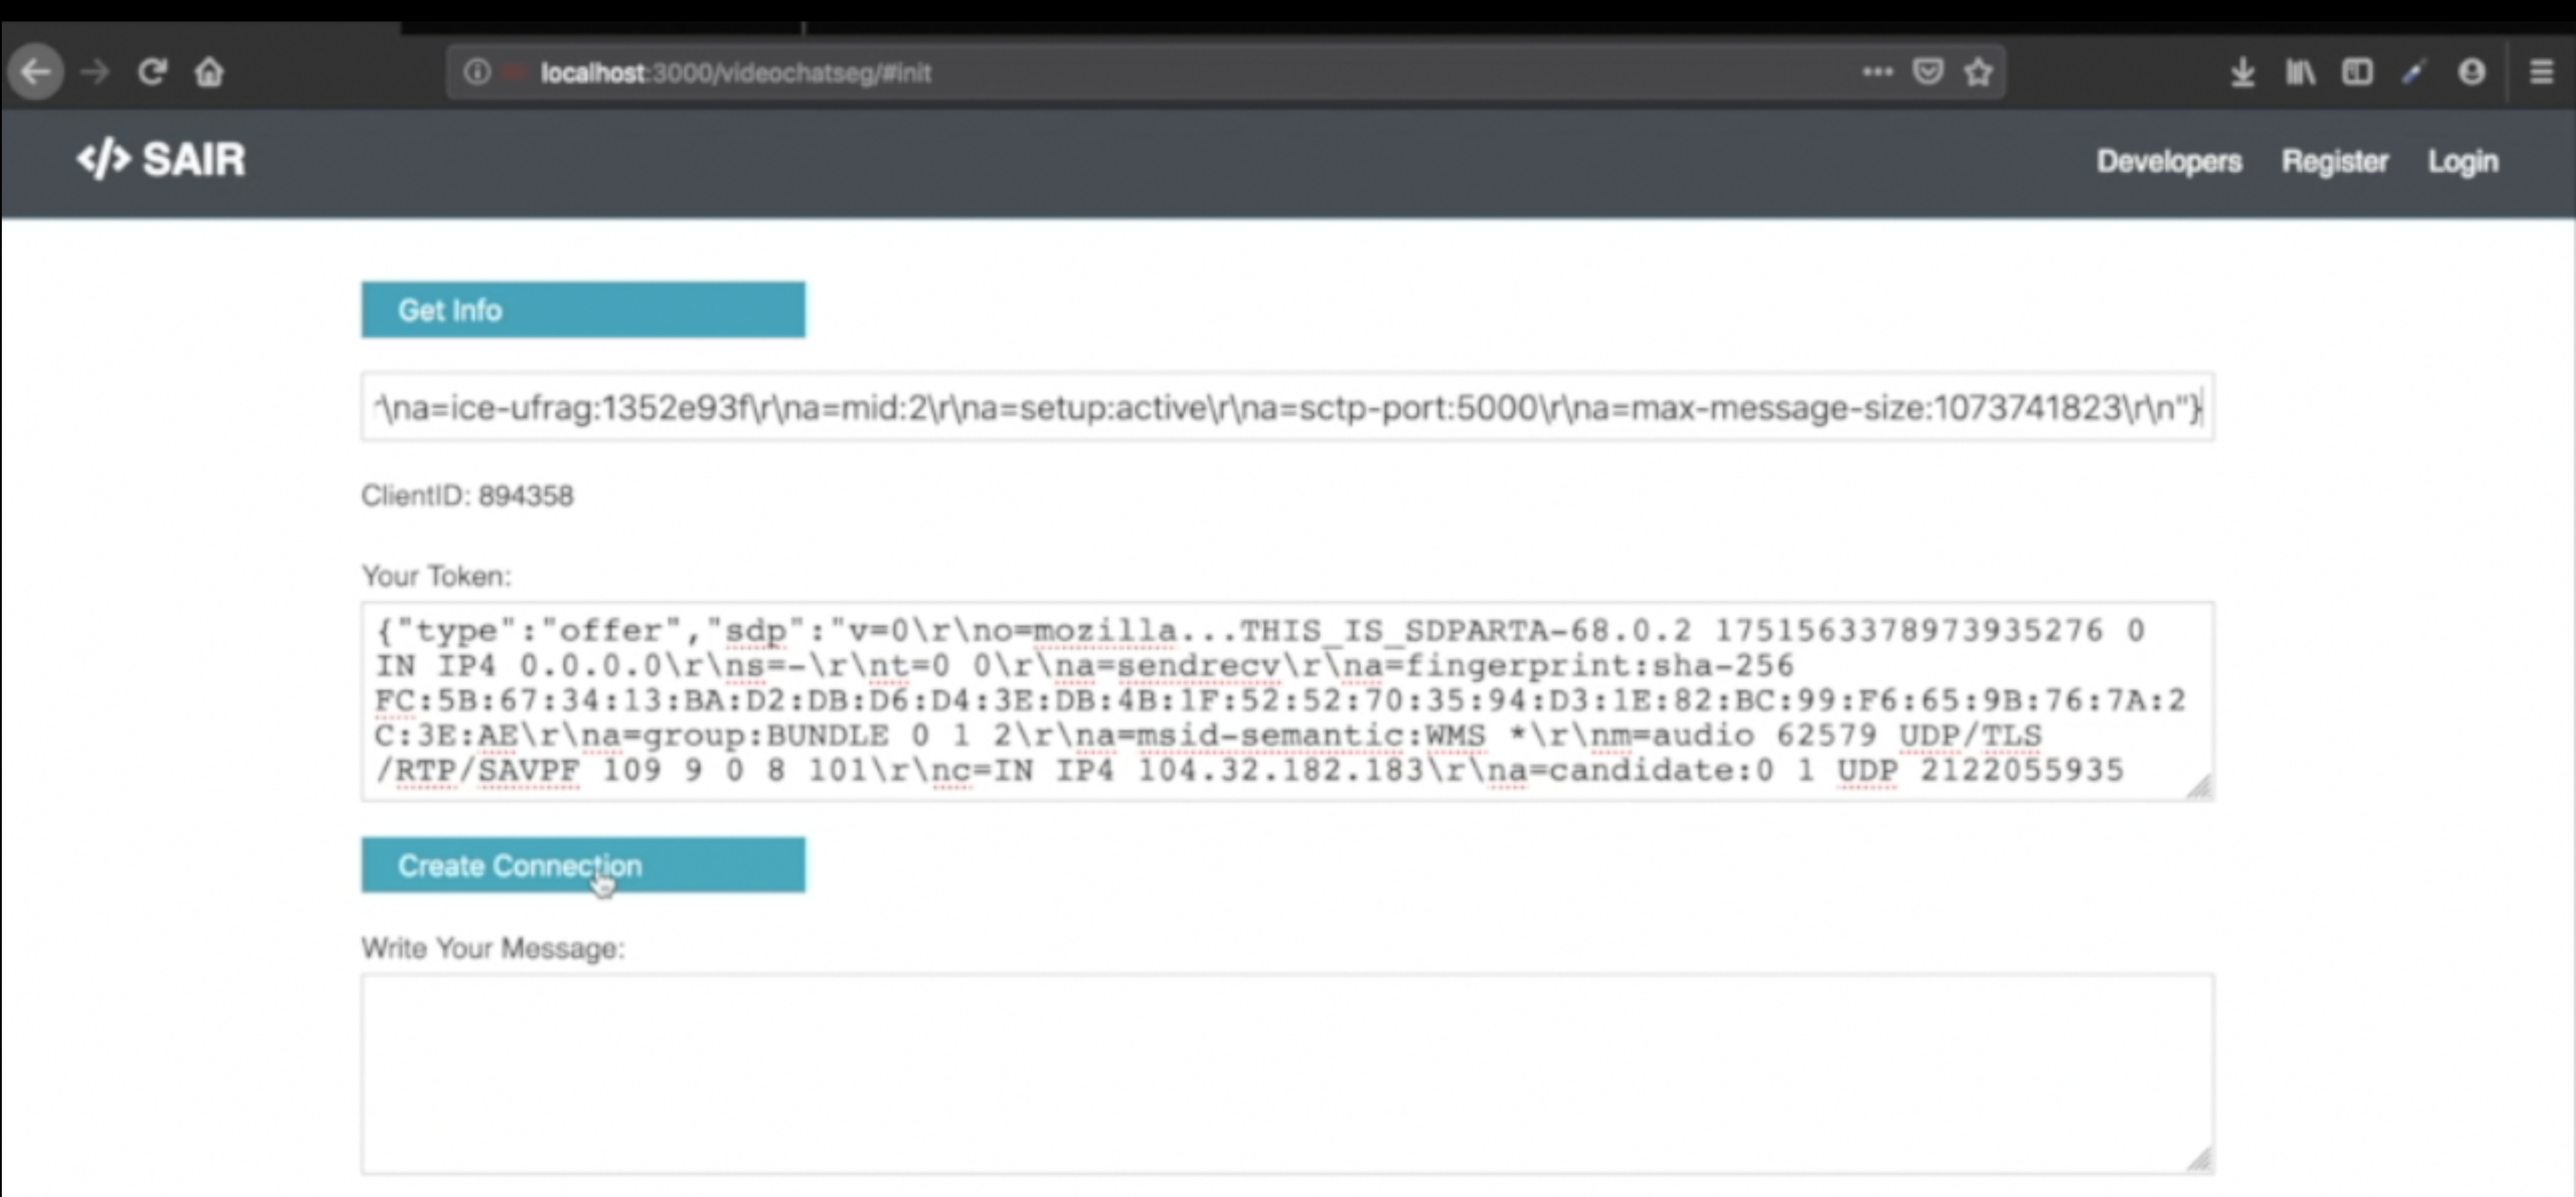Open site information icon in address bar
The height and width of the screenshot is (1197, 2576).
click(477, 72)
